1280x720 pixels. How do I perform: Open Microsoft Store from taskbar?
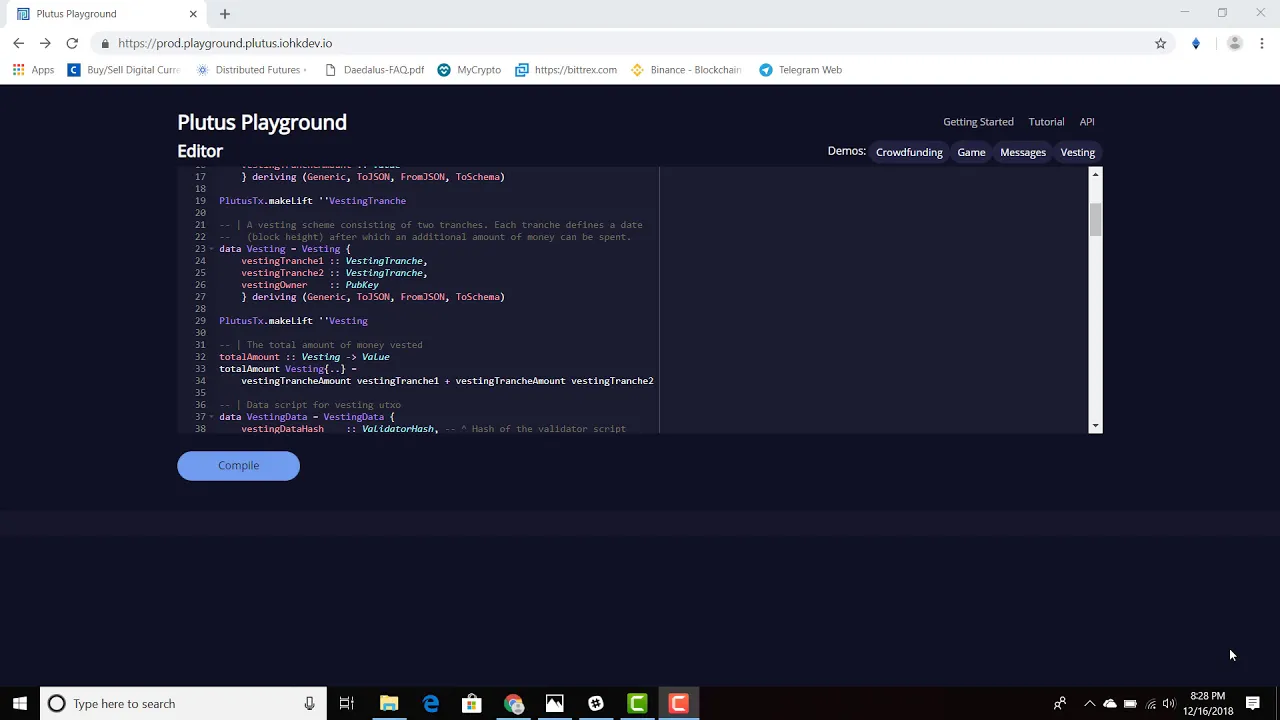(x=472, y=703)
